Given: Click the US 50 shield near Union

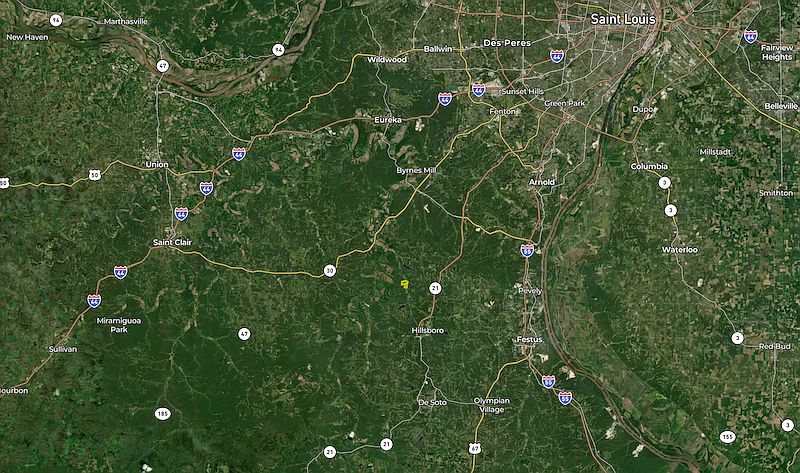Looking at the screenshot, I should tap(94, 176).
